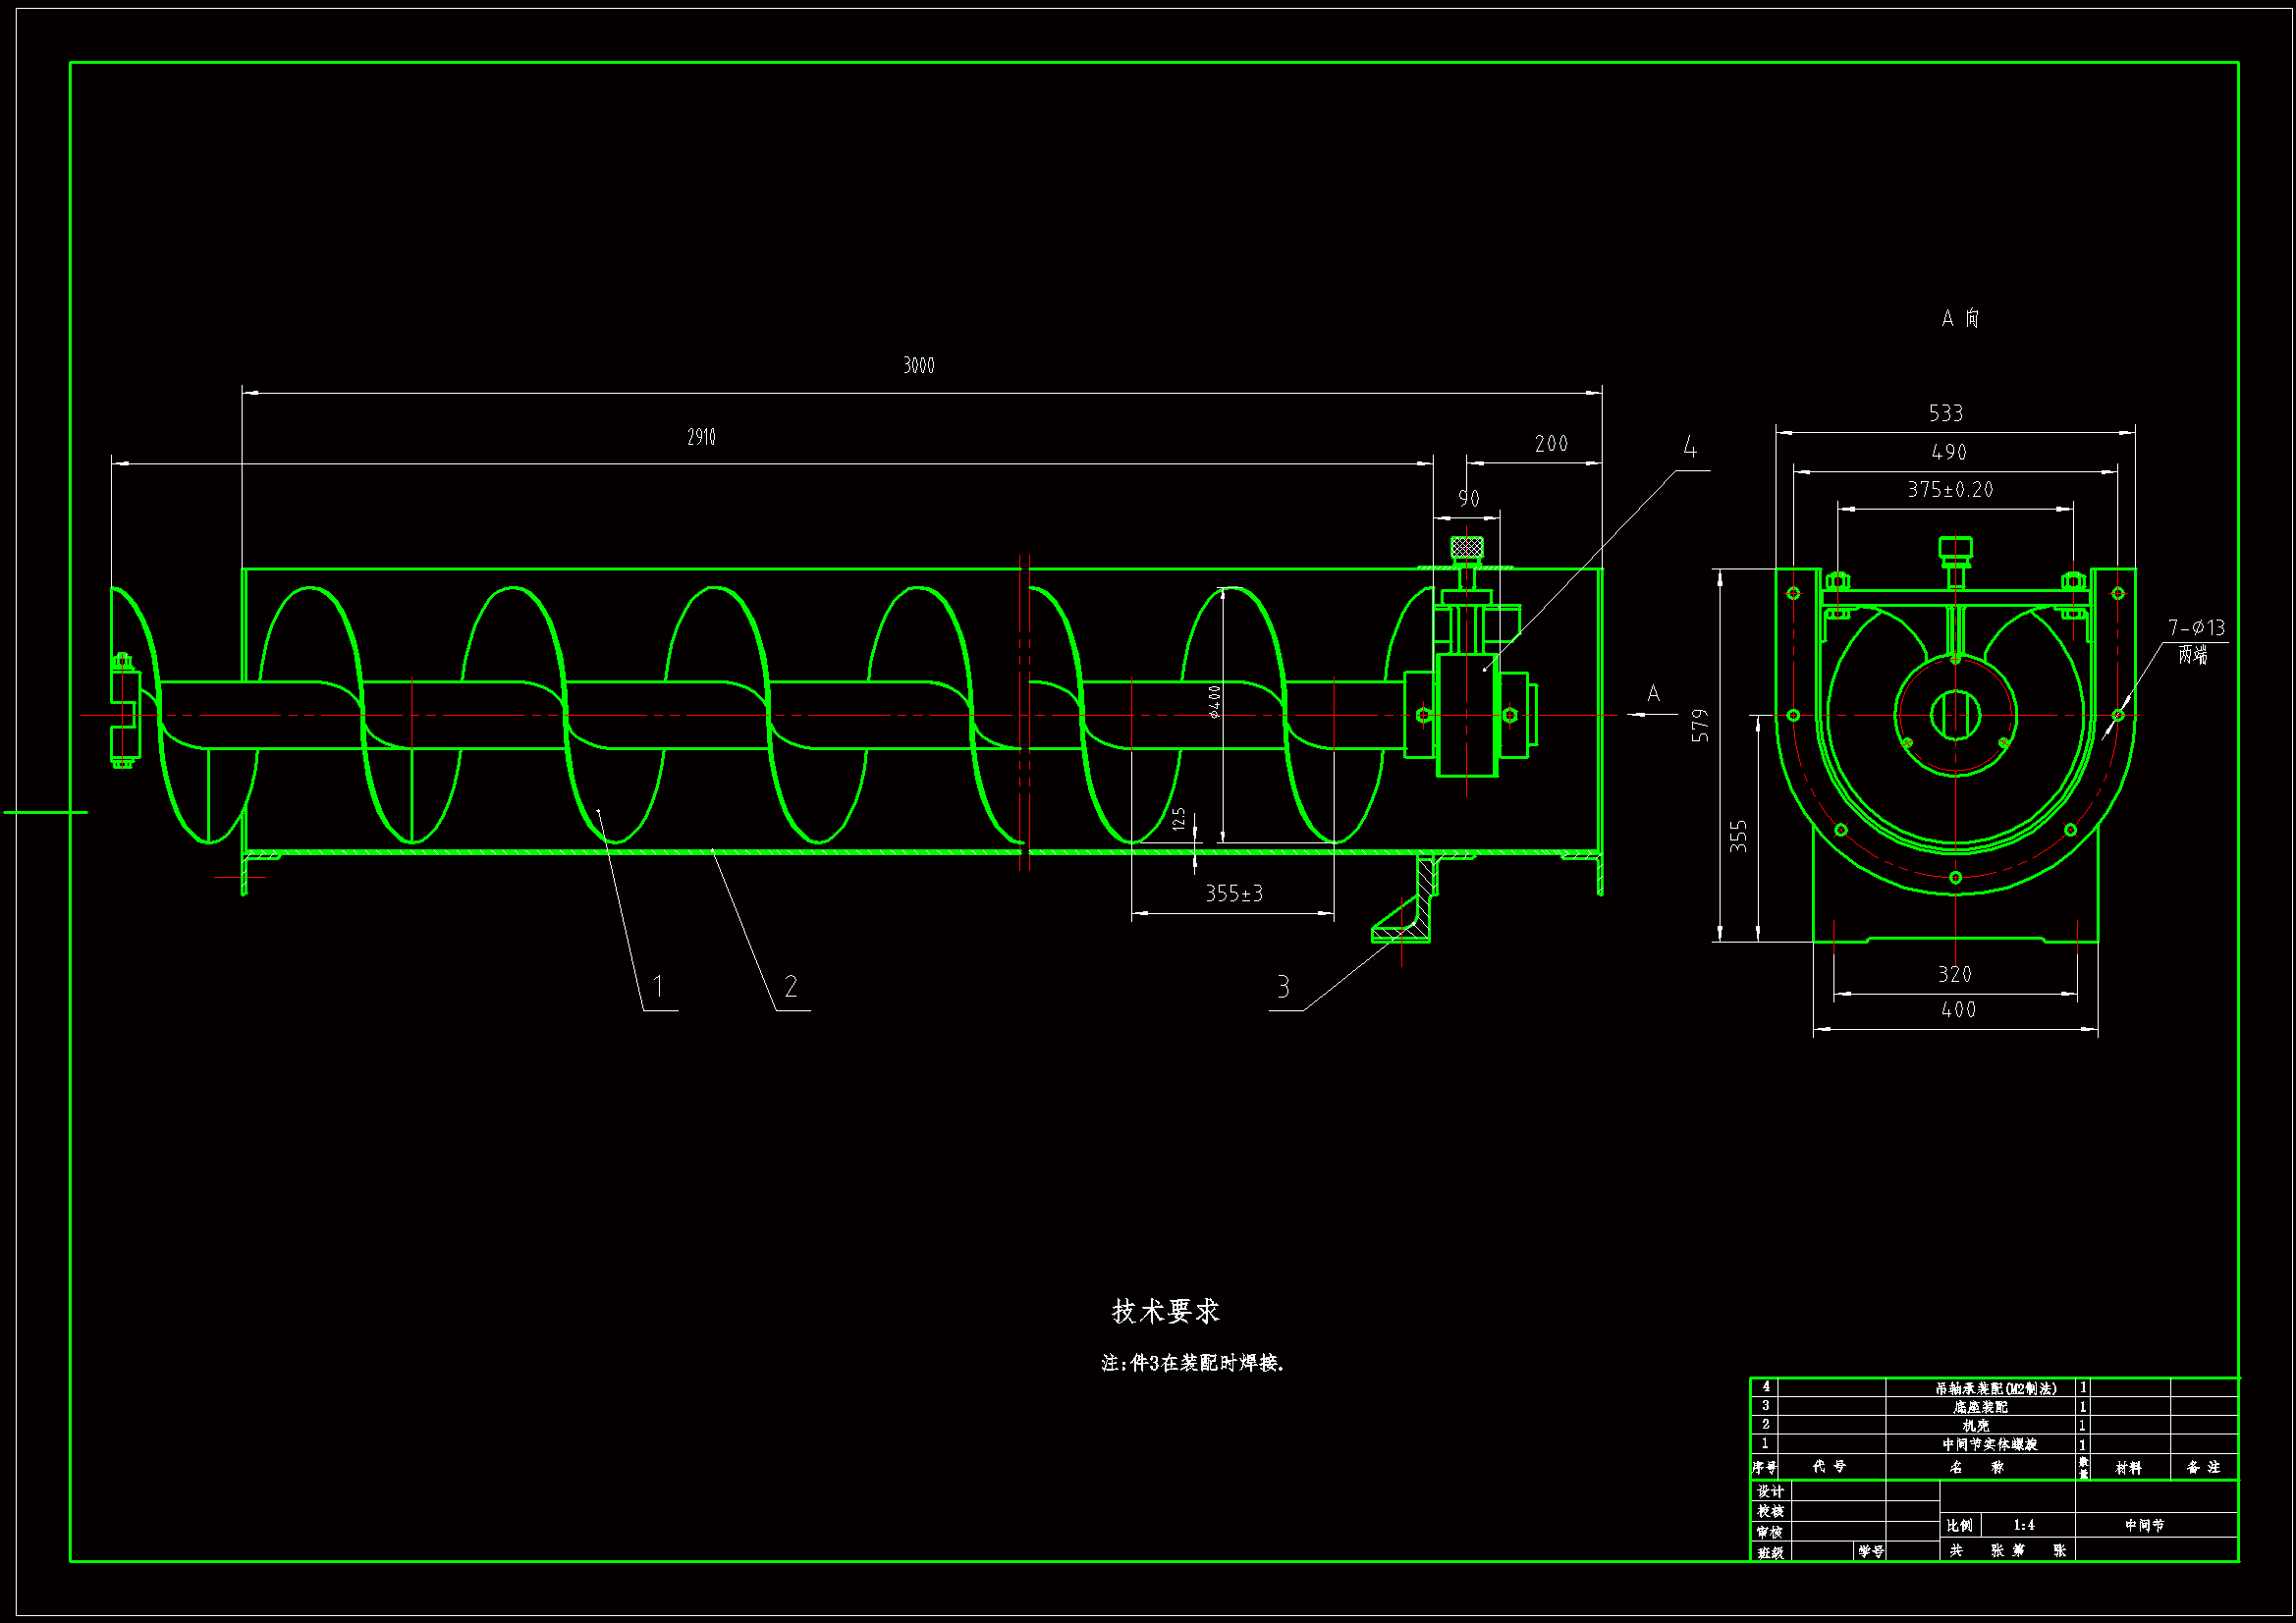This screenshot has height=1623, width=2296.
Task: Select the 技术要求 heading text
Action: 1165,1312
